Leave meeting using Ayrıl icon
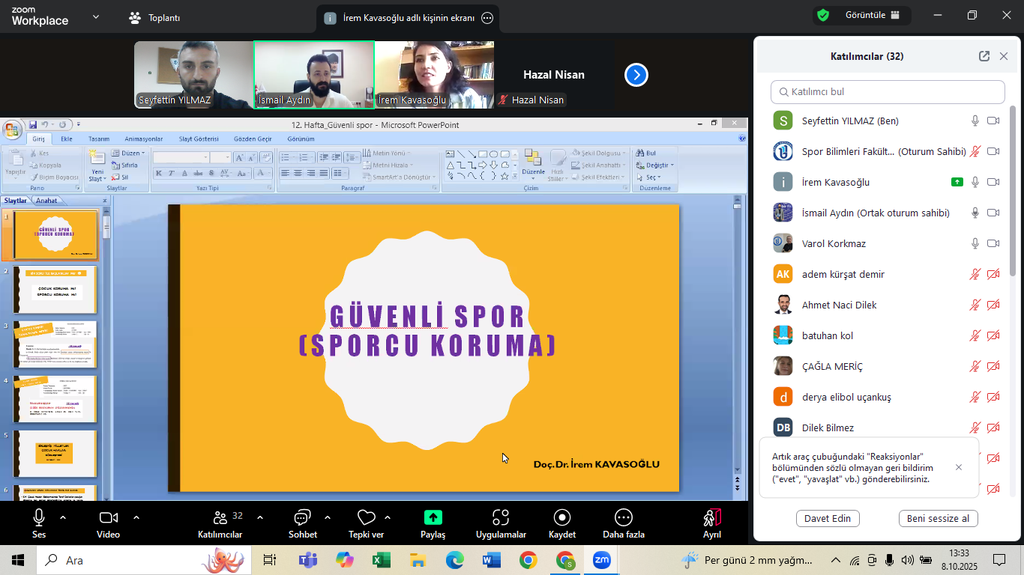 coord(711,518)
